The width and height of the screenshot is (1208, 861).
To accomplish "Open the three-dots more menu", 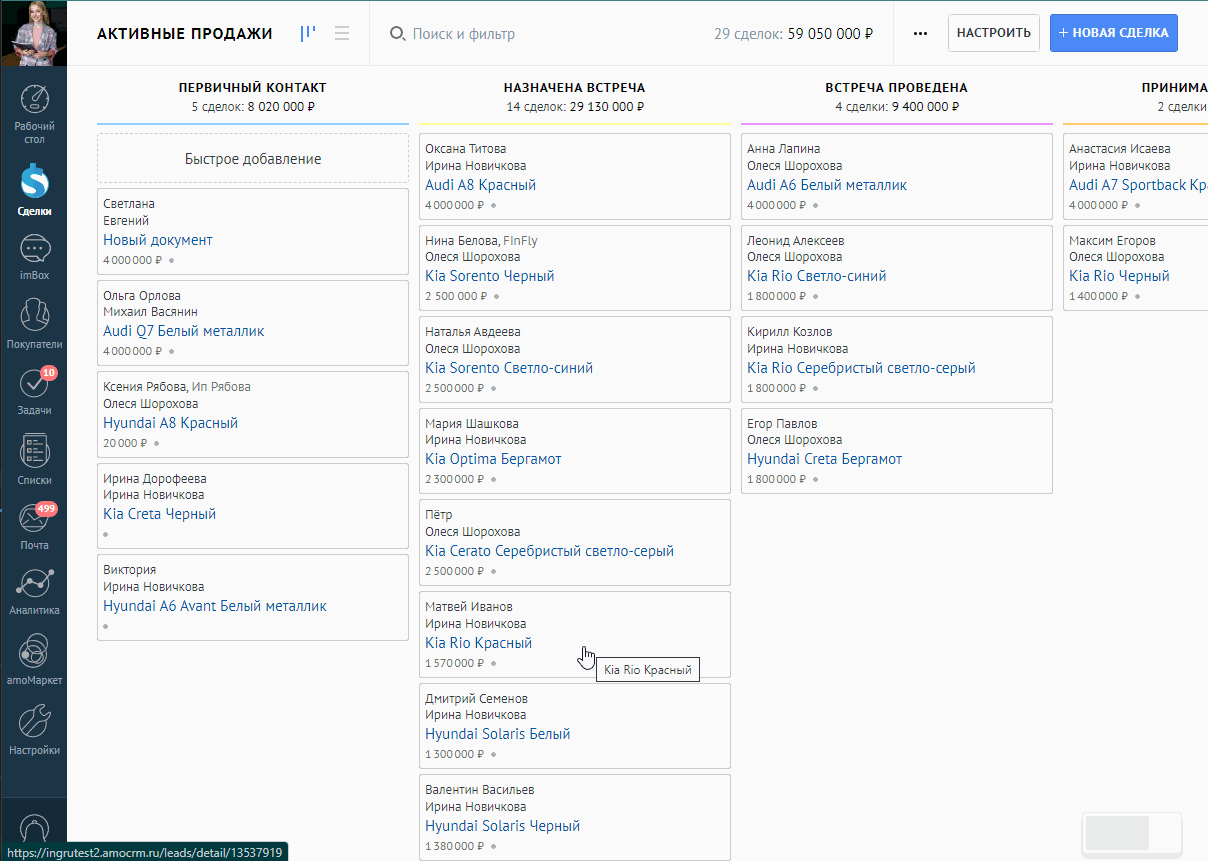I will pos(921,33).
